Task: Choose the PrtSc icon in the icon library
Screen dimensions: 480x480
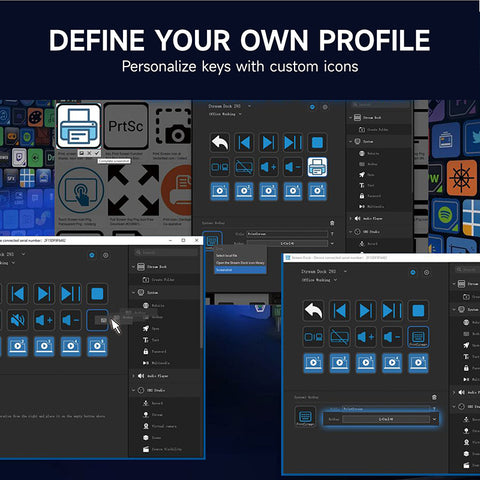Action: (126, 126)
